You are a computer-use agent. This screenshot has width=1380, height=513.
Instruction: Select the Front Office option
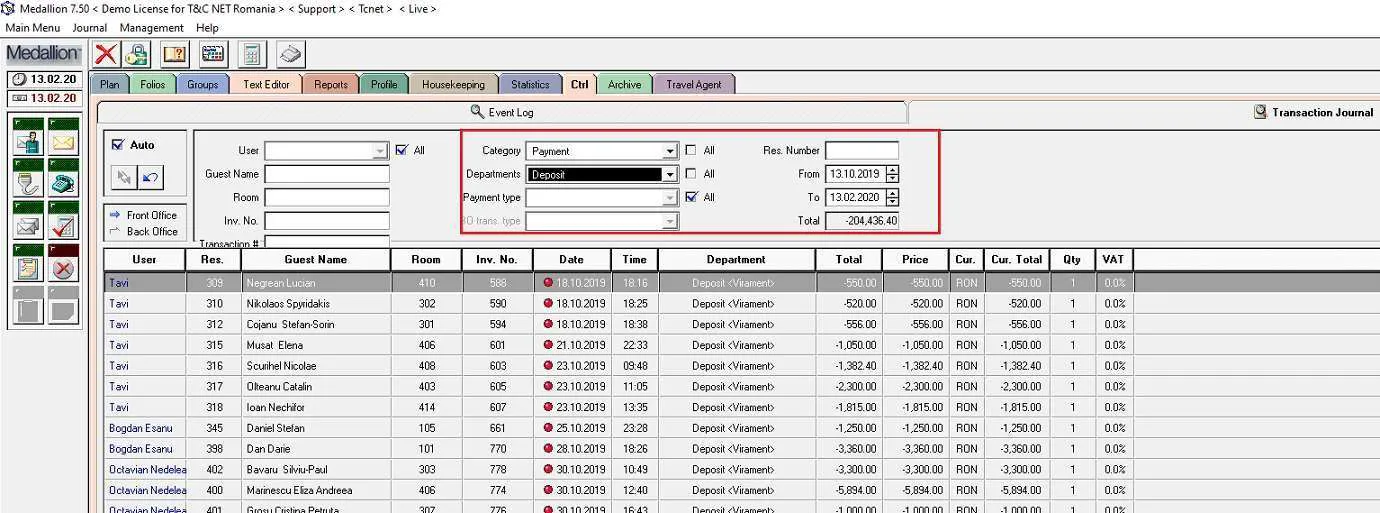[x=144, y=215]
